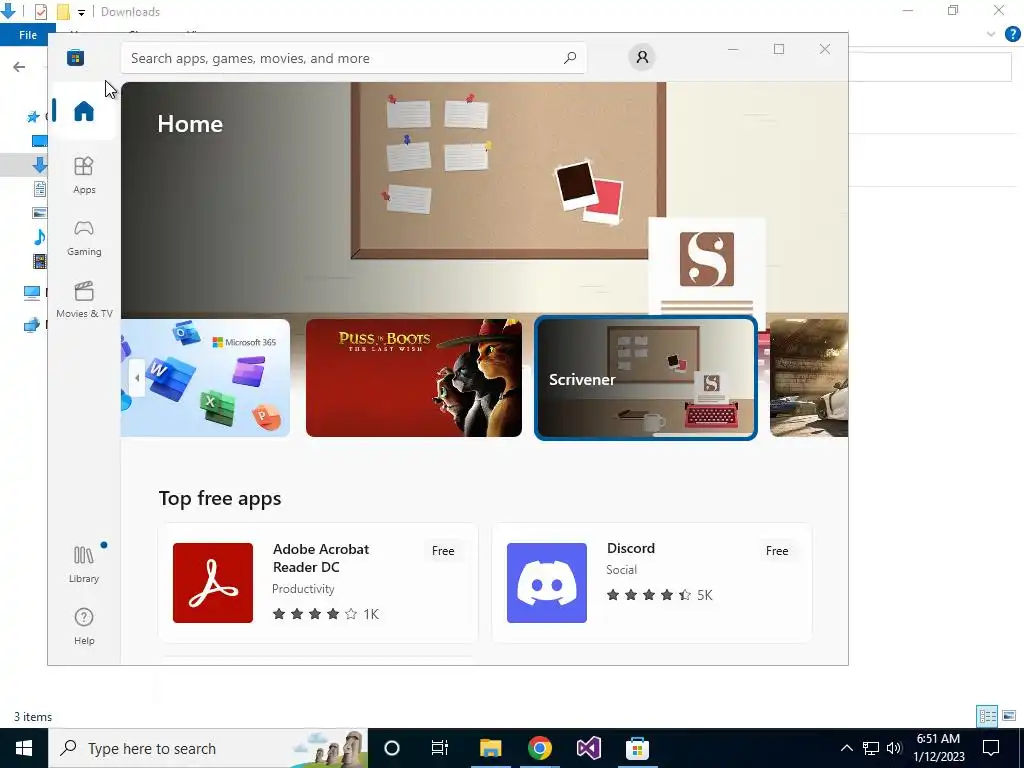Open Cortana from the taskbar
This screenshot has width=1024, height=768.
point(391,748)
